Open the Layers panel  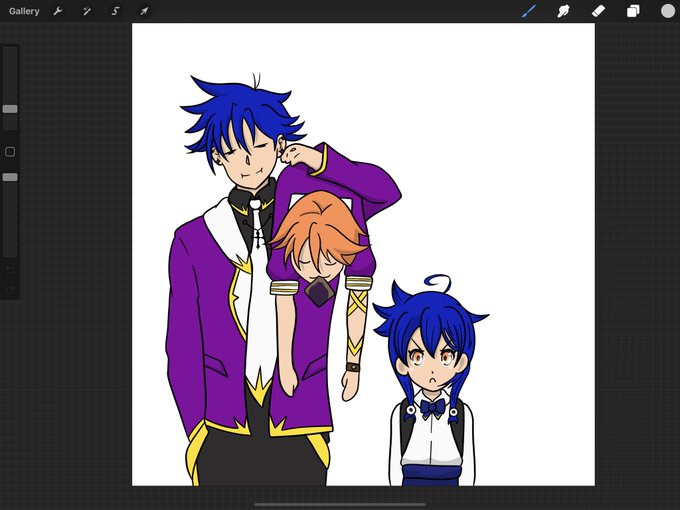coord(633,11)
